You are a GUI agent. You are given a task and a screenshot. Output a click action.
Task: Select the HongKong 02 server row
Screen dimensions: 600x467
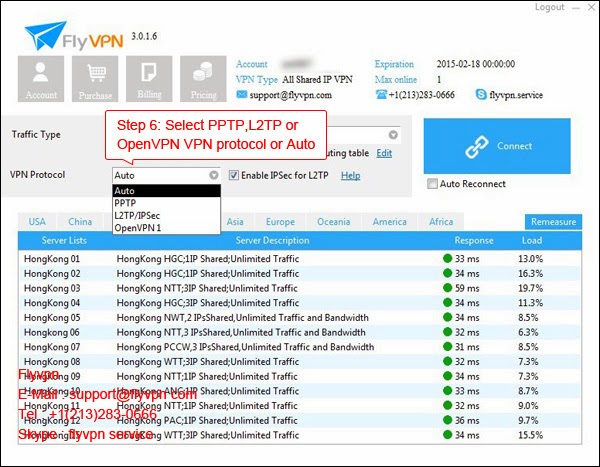[x=300, y=273]
